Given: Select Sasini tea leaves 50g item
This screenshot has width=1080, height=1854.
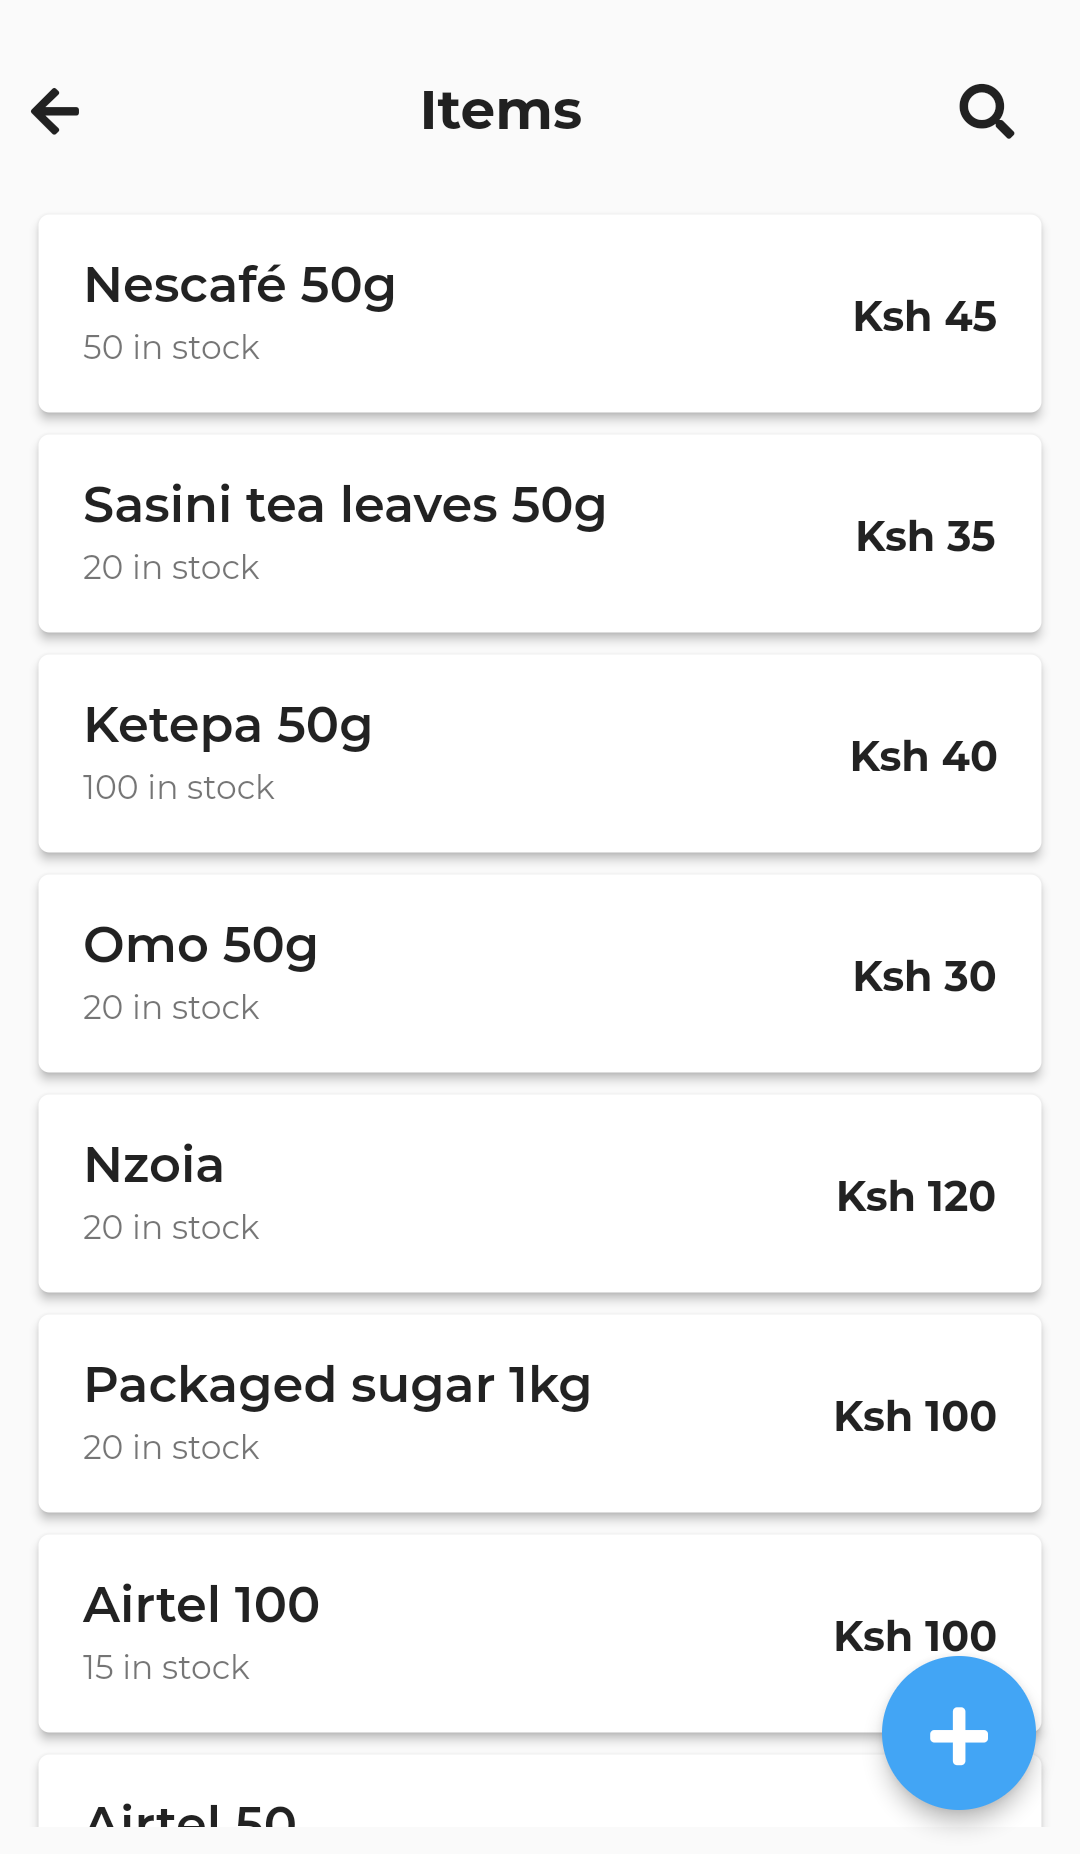Looking at the screenshot, I should click(540, 533).
